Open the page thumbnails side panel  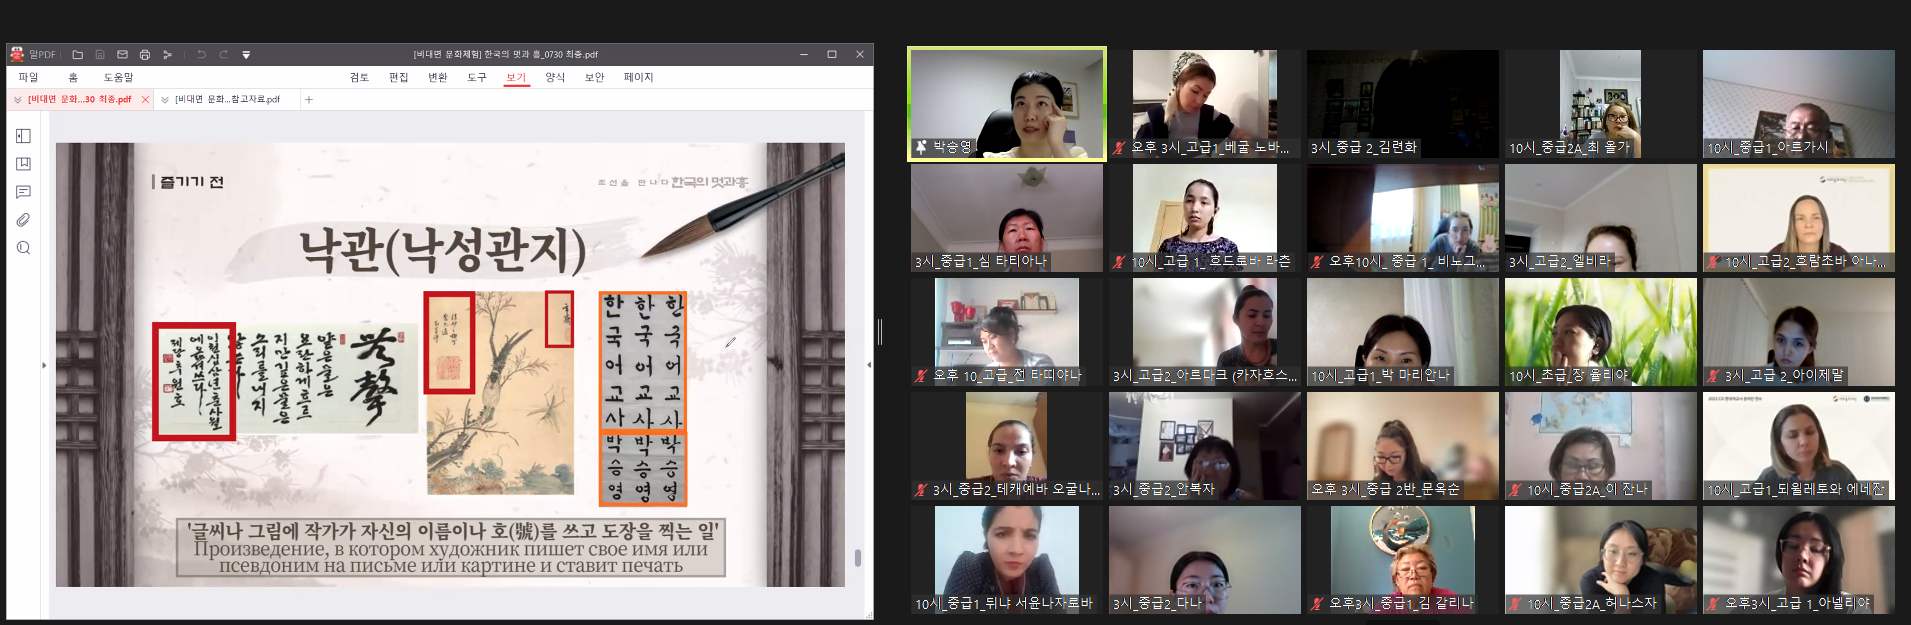(24, 136)
